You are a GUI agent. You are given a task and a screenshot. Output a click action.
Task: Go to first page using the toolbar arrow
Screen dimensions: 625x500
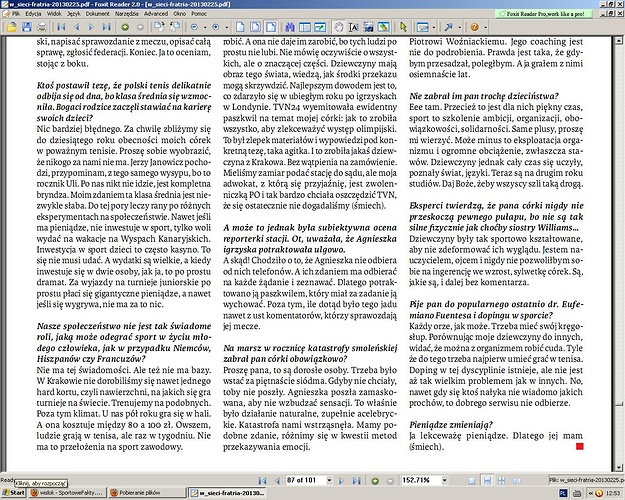point(61,27)
